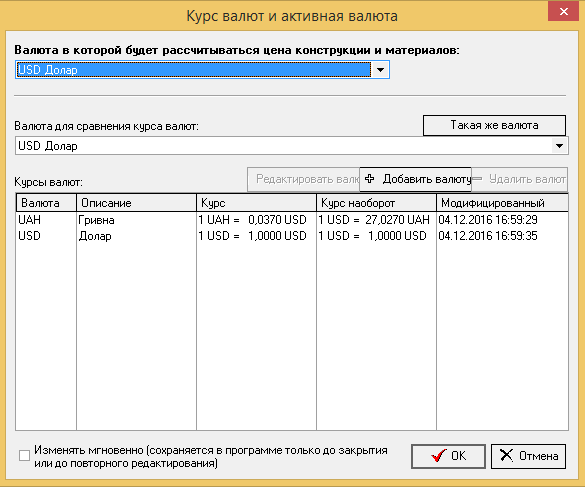Click the 04.12.2016 16:59:29 modified date
The height and width of the screenshot is (487, 585).
(x=488, y=220)
